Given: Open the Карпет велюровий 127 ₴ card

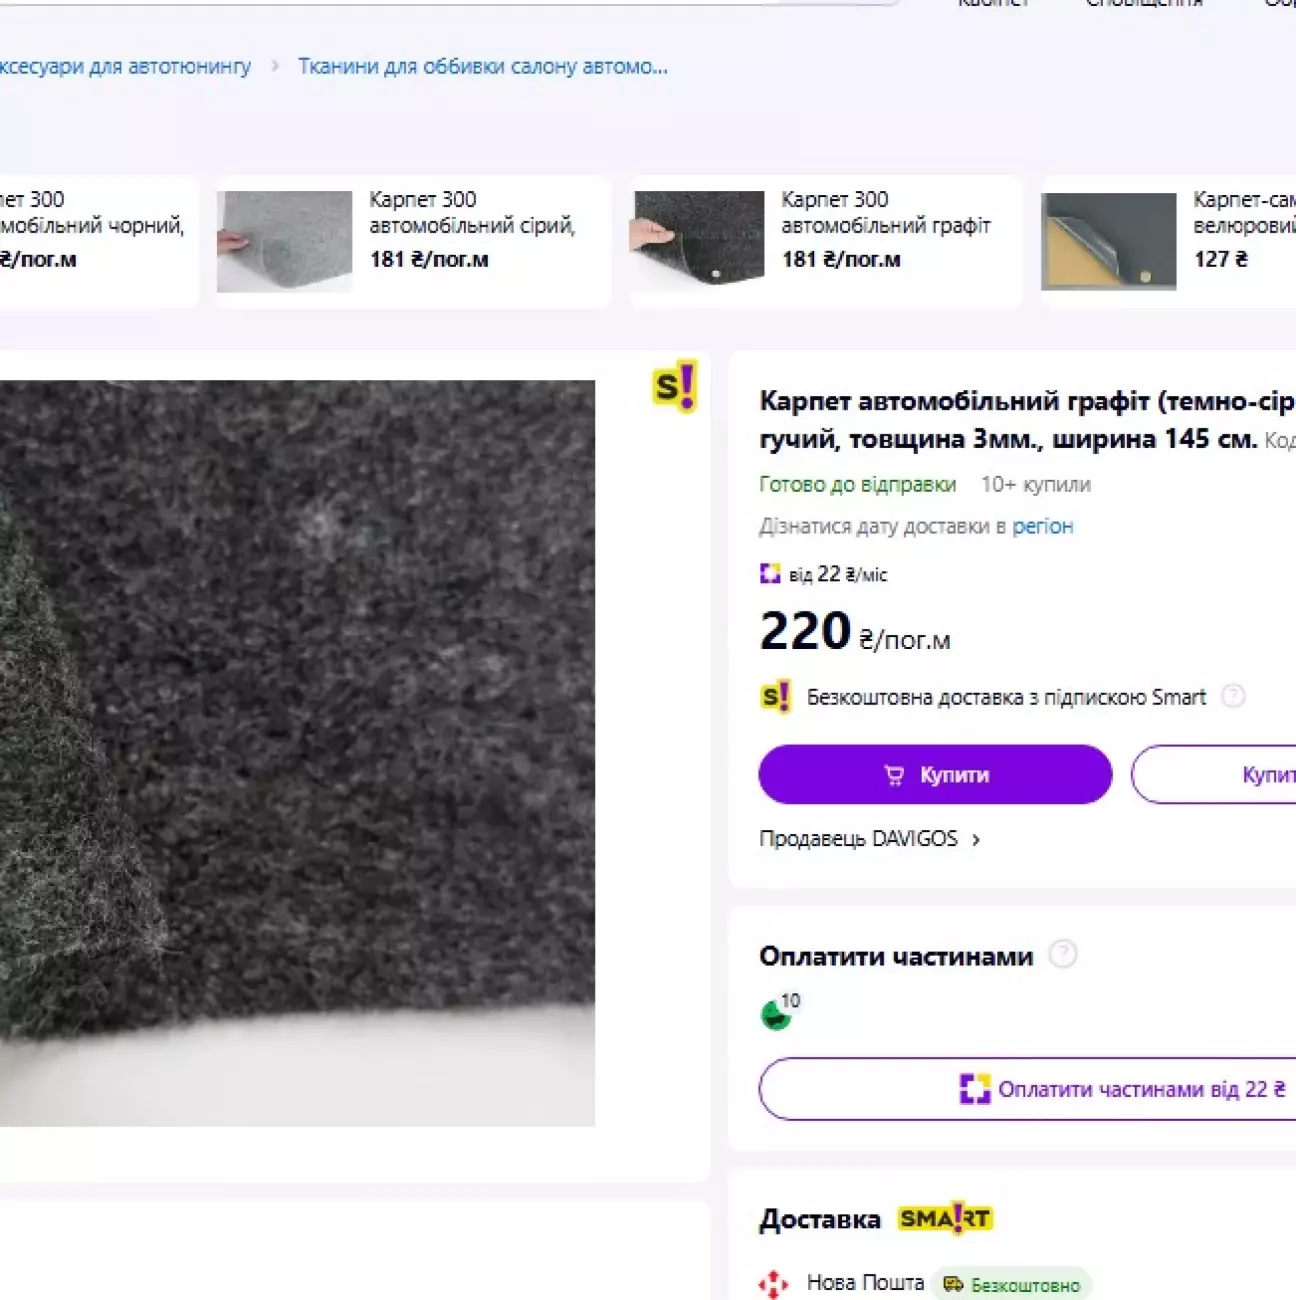Looking at the screenshot, I should 1168,242.
